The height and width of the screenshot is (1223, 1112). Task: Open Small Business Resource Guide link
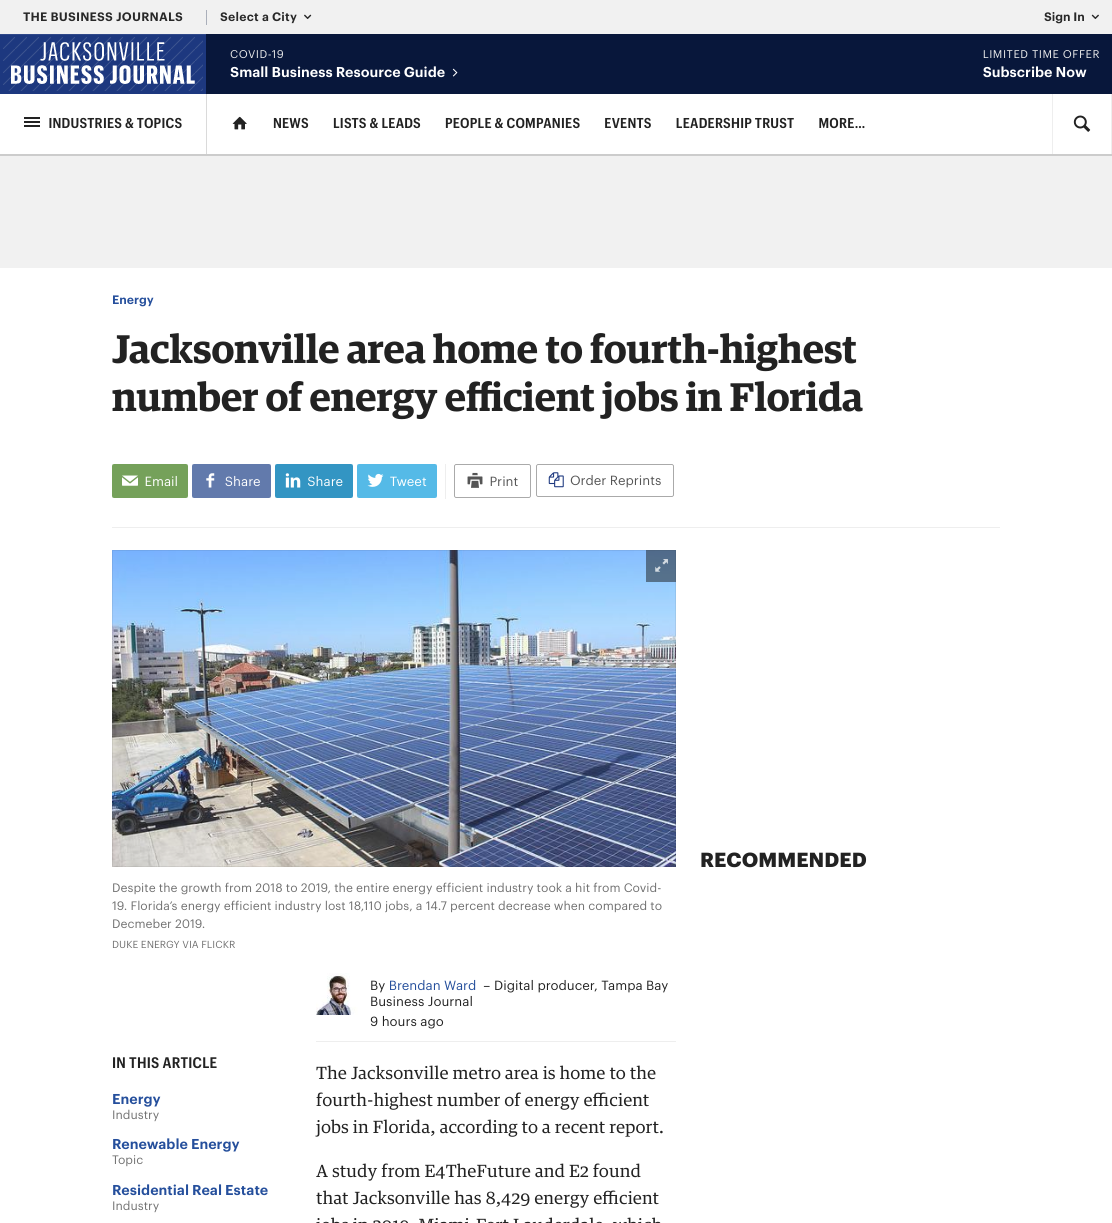coord(344,72)
